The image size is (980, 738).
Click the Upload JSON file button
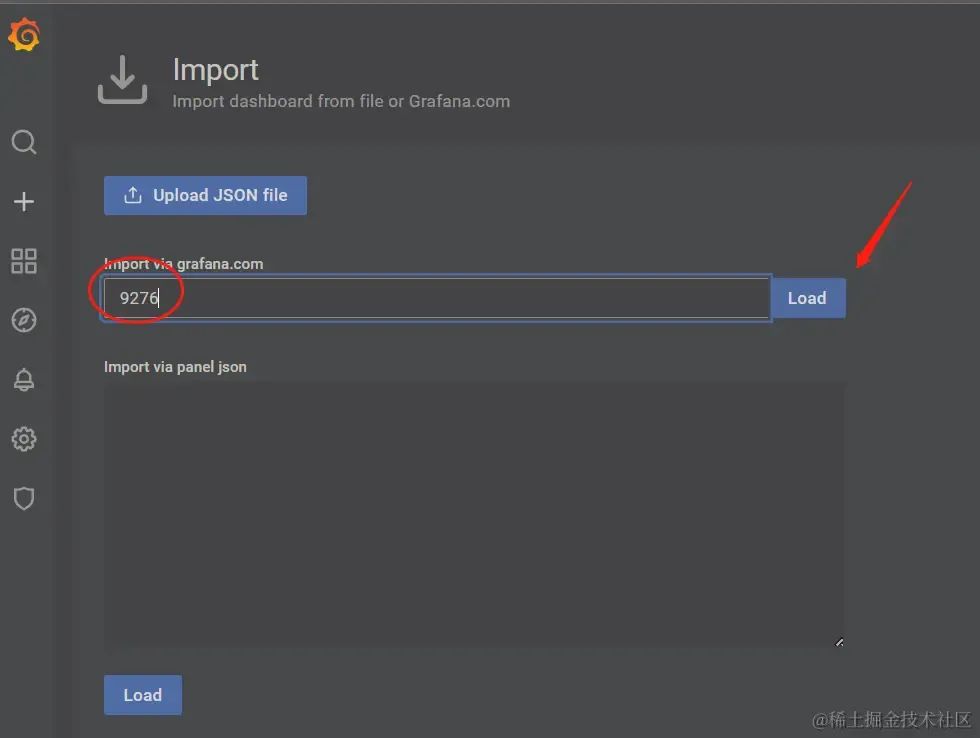[205, 196]
